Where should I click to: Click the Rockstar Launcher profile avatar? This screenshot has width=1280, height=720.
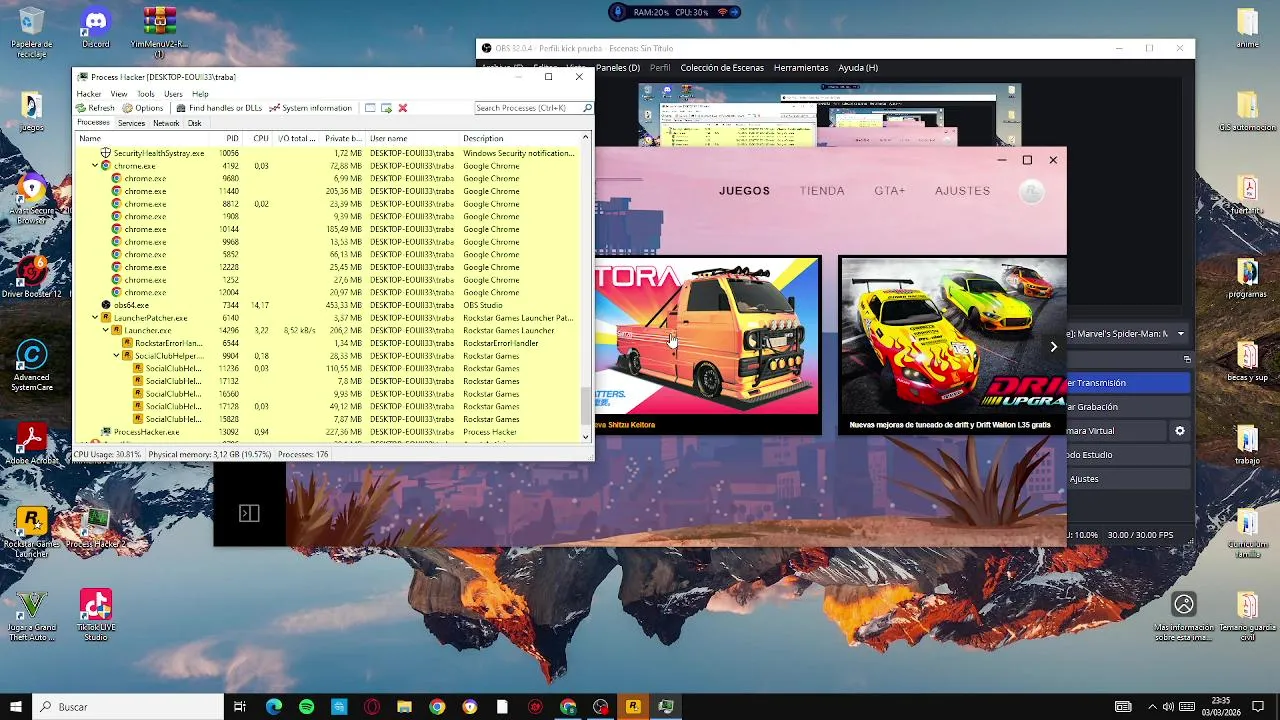[x=1031, y=191]
